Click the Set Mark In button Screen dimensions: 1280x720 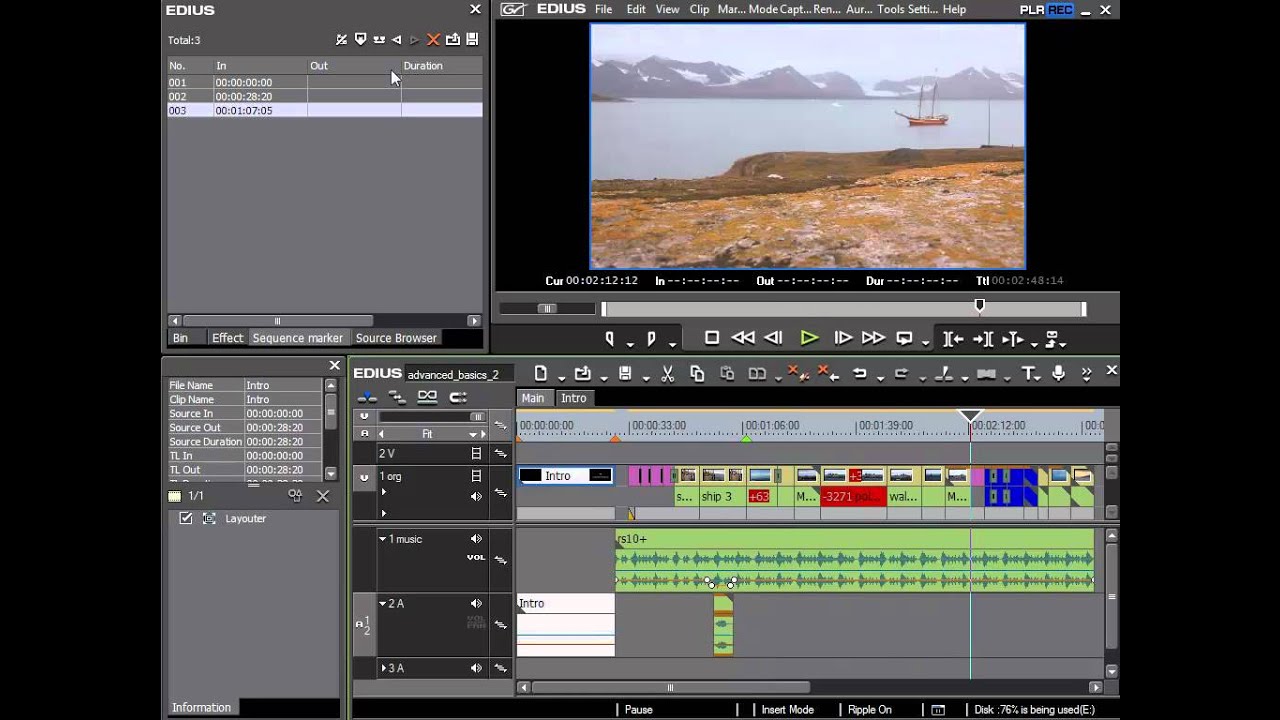(x=609, y=339)
